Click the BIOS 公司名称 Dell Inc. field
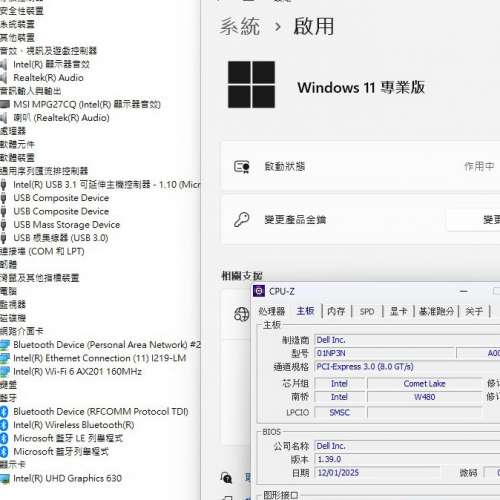This screenshot has height=500, width=500. point(407,446)
